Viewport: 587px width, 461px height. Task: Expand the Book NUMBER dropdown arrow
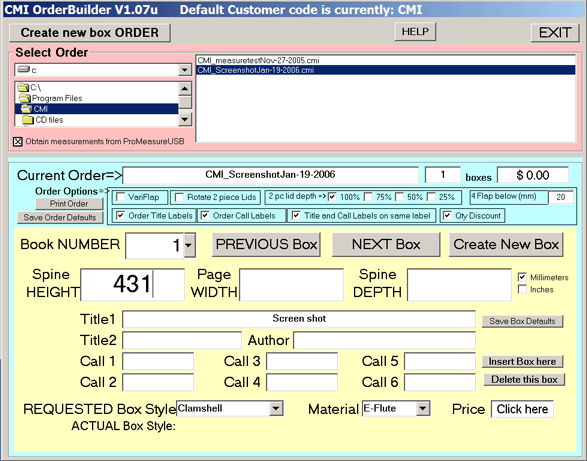pos(189,245)
